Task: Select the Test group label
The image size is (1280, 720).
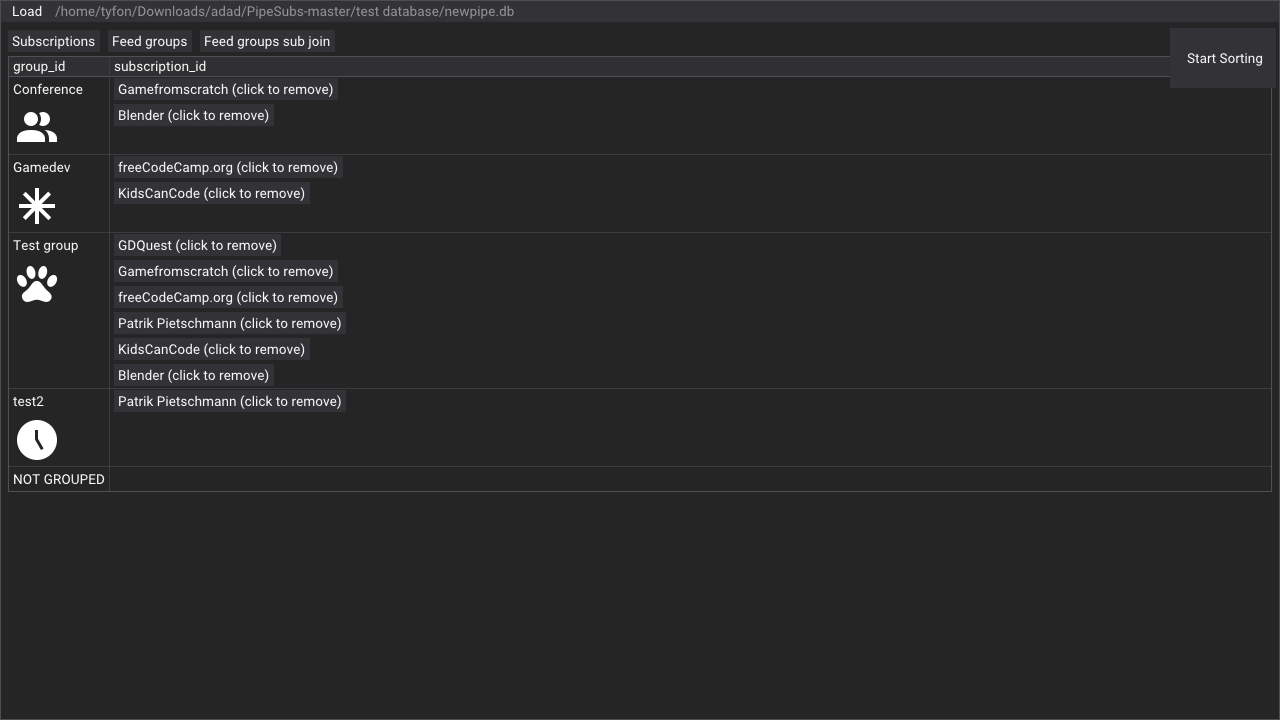Action: click(x=45, y=245)
